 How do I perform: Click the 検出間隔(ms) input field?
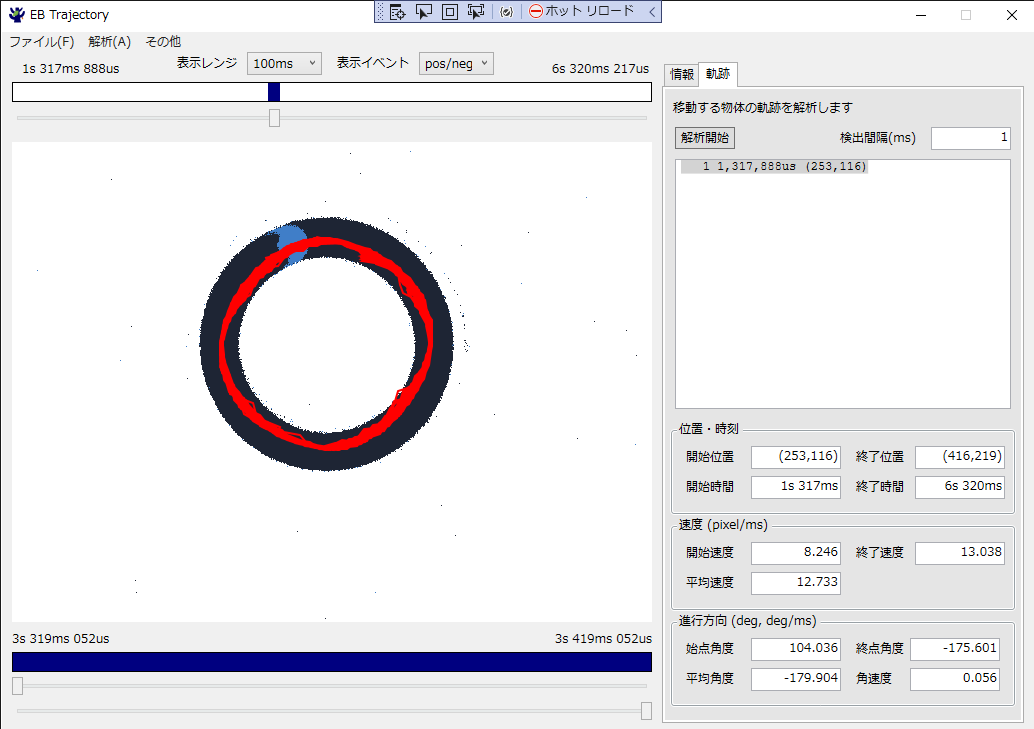971,137
